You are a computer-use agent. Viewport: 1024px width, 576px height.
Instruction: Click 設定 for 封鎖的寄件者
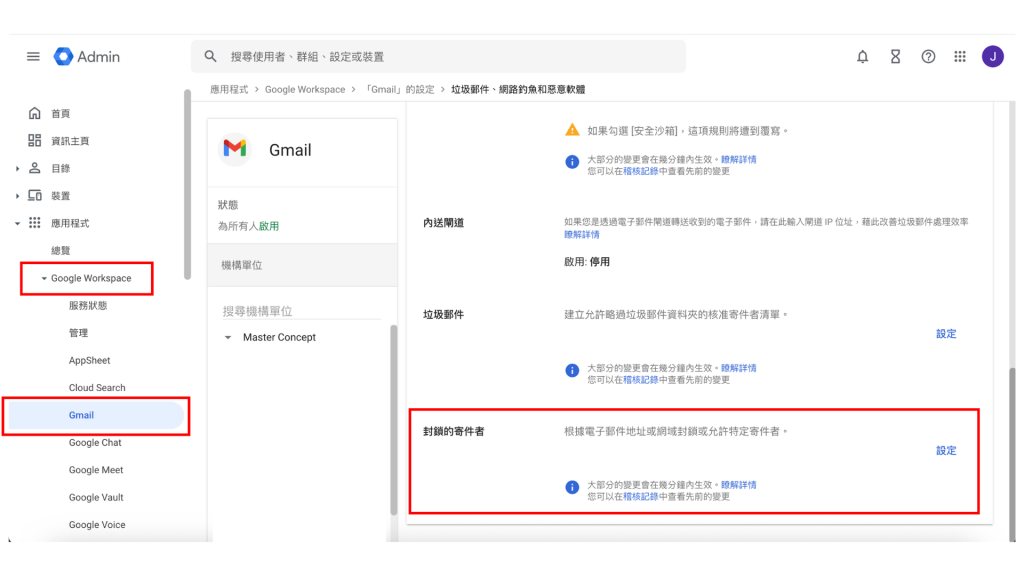coord(946,451)
